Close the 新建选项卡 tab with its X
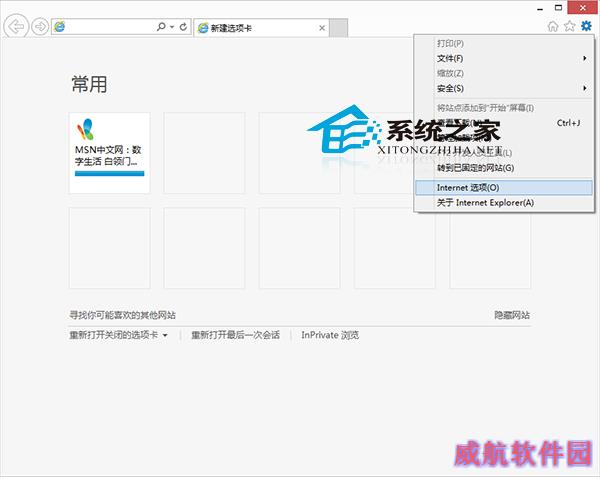600x477 pixels. (x=322, y=28)
